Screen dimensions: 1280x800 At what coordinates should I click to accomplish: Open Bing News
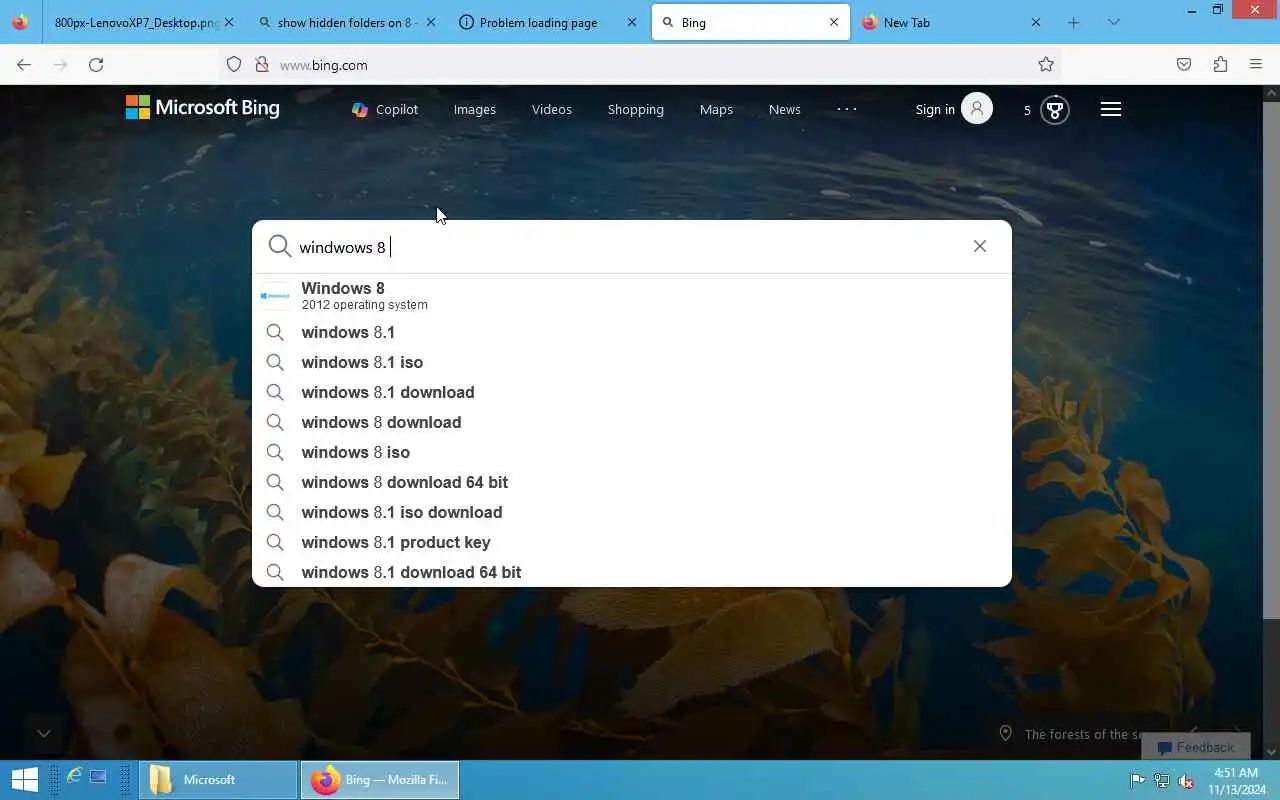coord(785,109)
